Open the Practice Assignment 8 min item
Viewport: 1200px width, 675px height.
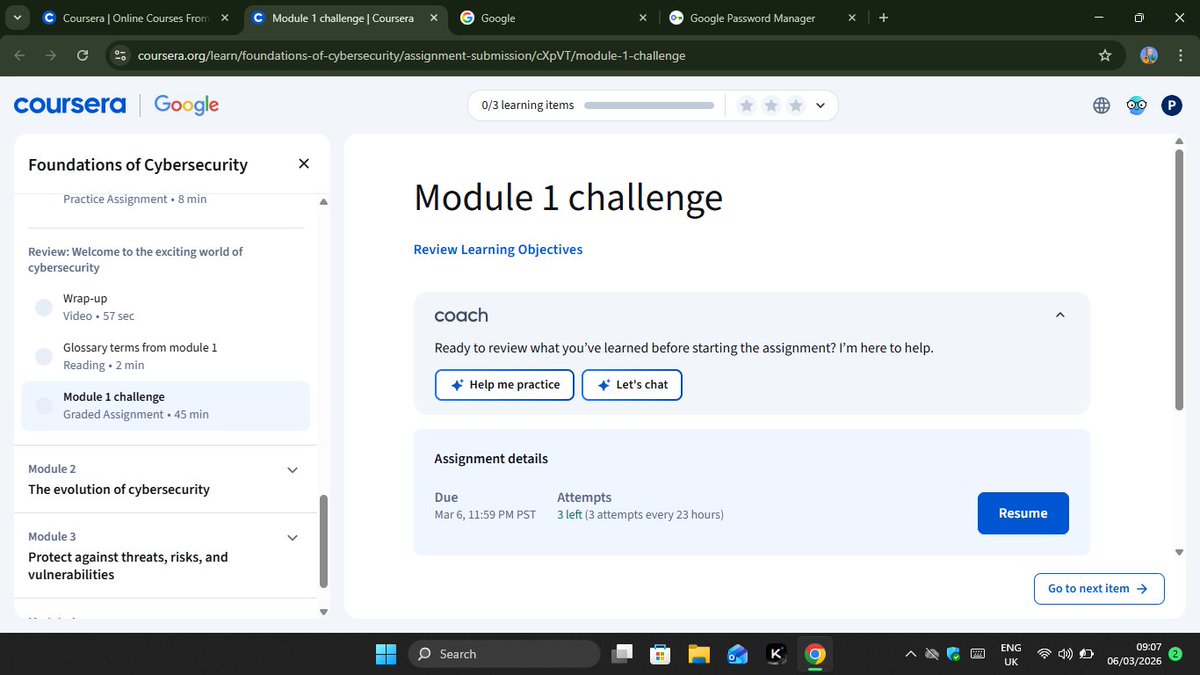coord(135,199)
